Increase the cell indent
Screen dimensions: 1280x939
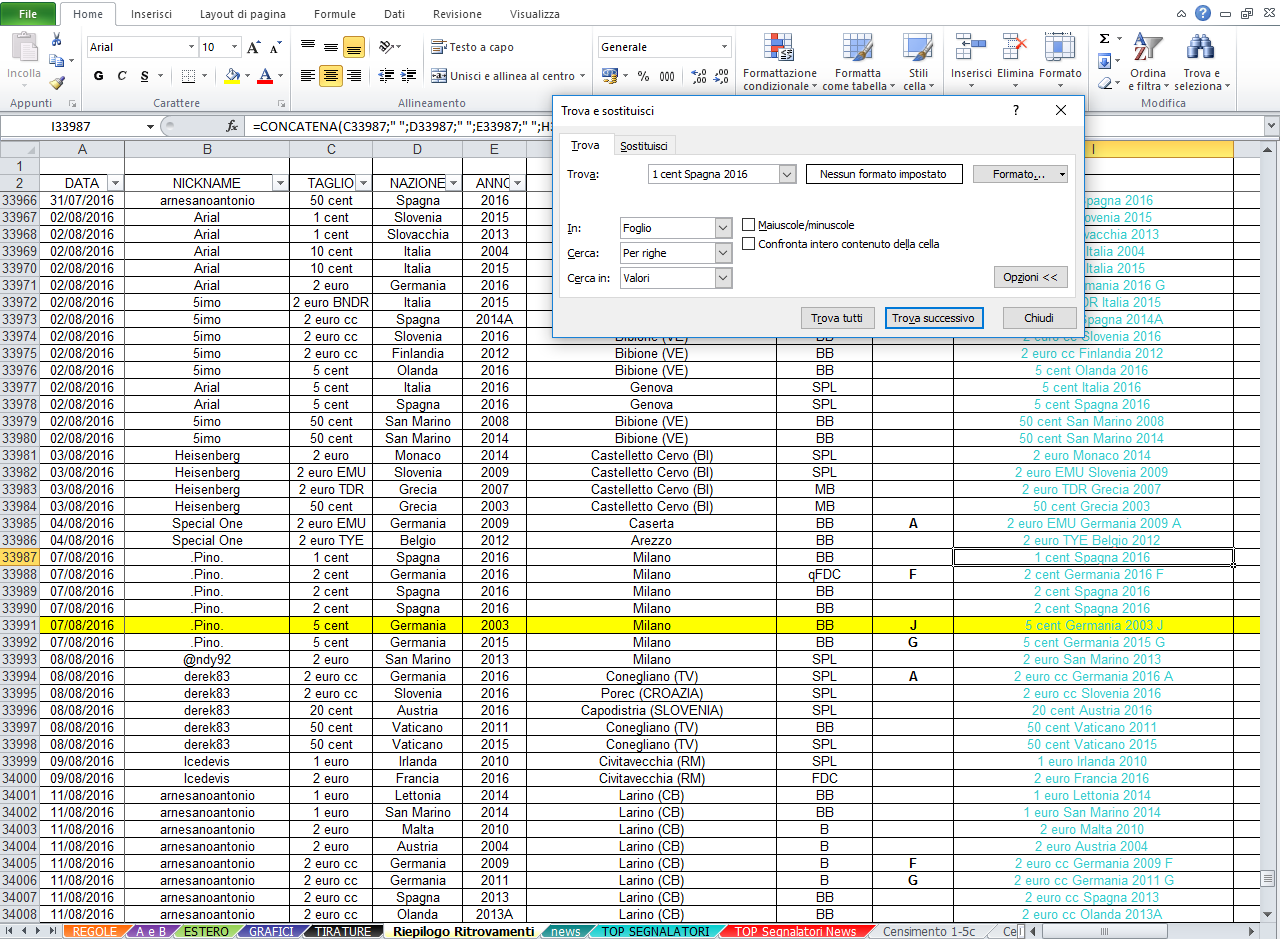click(408, 76)
